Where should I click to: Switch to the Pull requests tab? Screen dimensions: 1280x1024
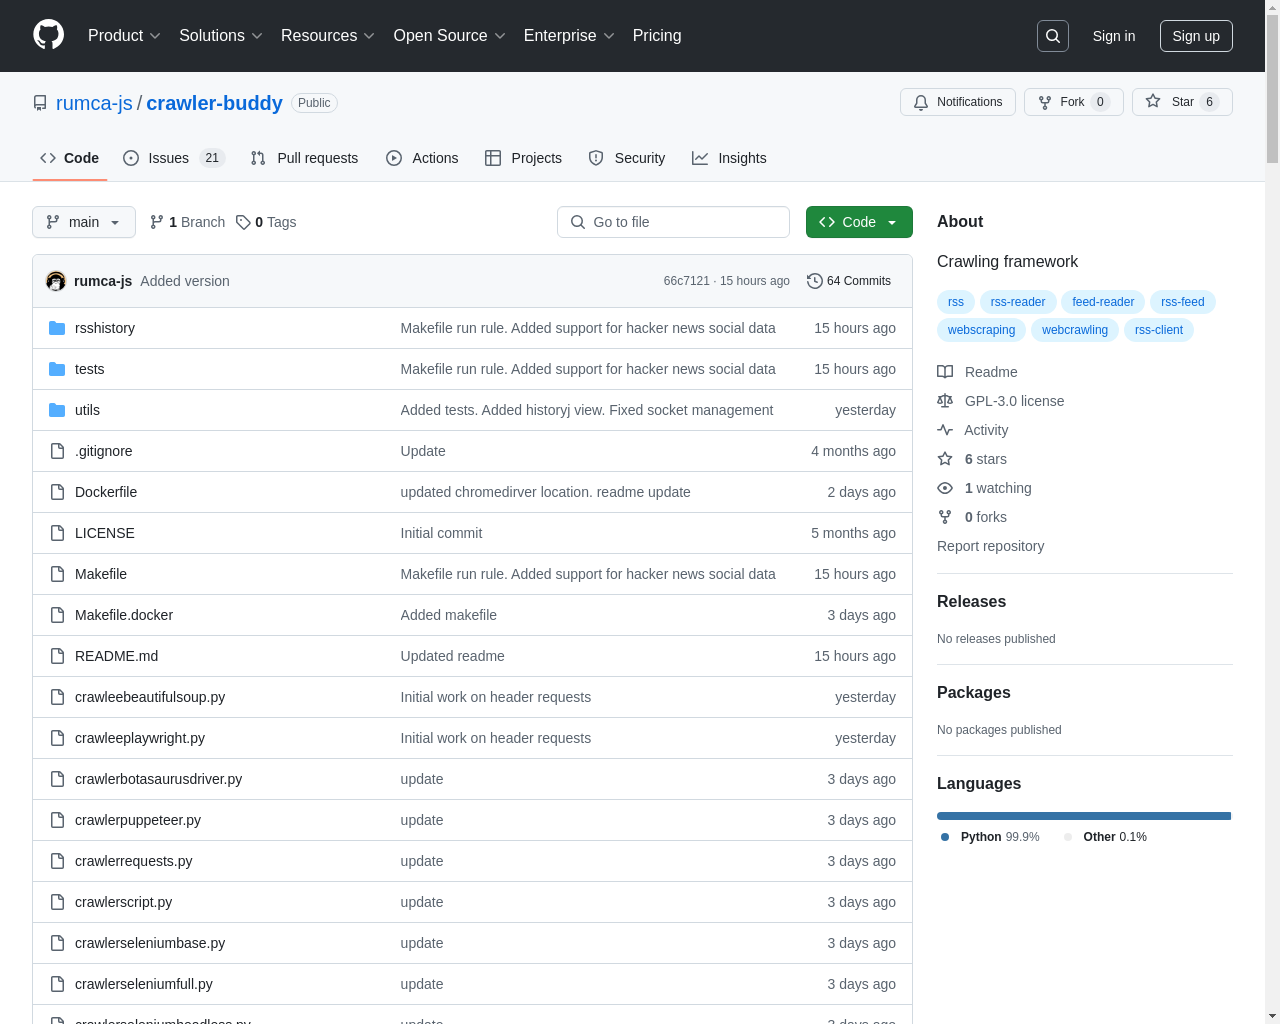(x=304, y=158)
